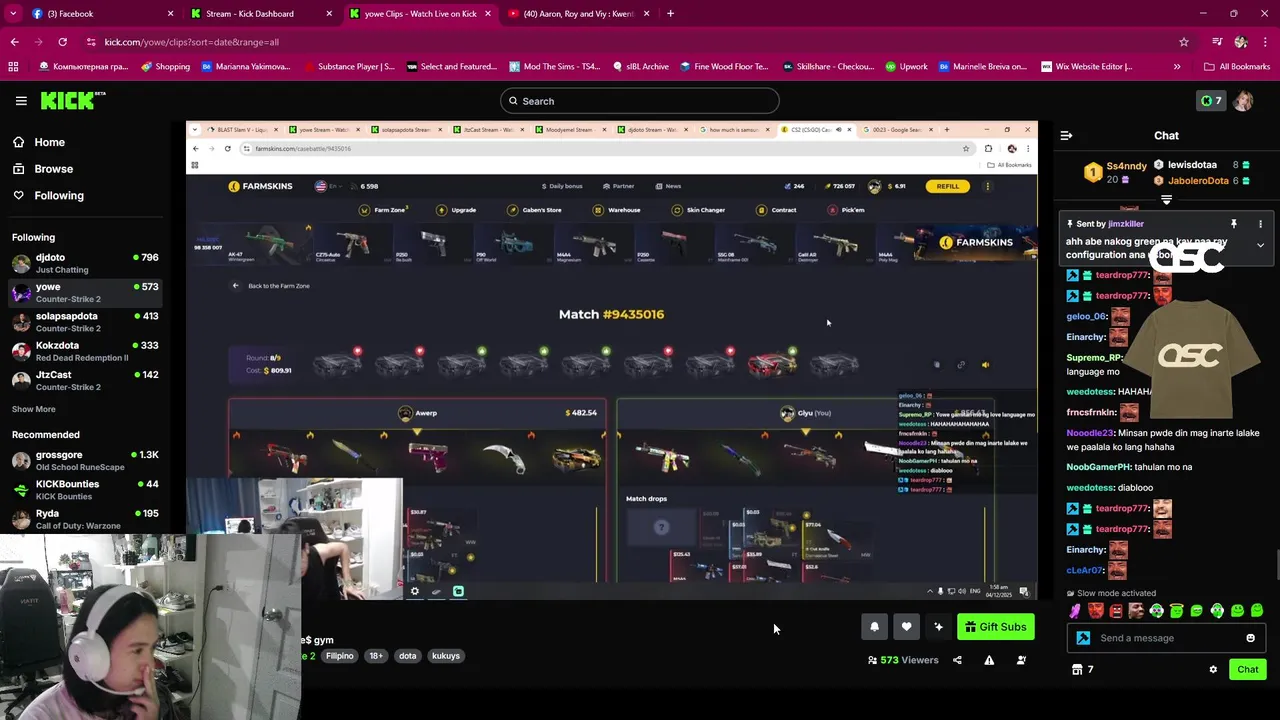
Task: Toggle the follow heart button
Action: click(906, 627)
